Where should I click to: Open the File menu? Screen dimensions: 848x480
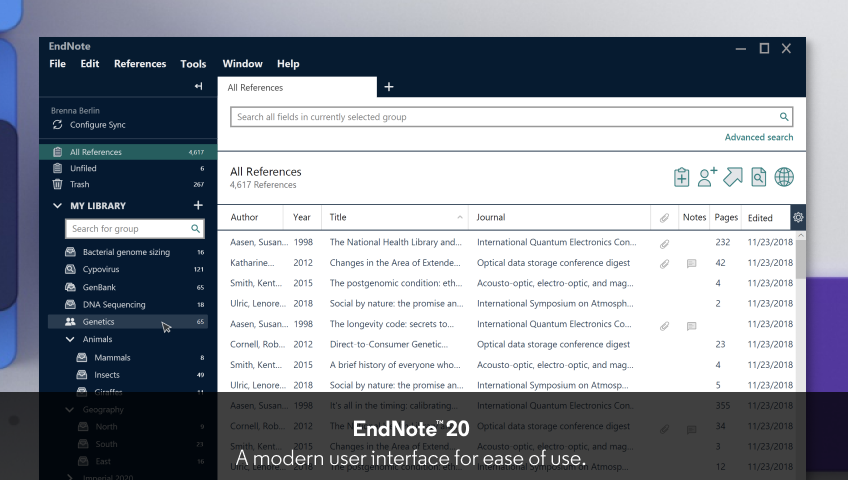pyautogui.click(x=57, y=64)
